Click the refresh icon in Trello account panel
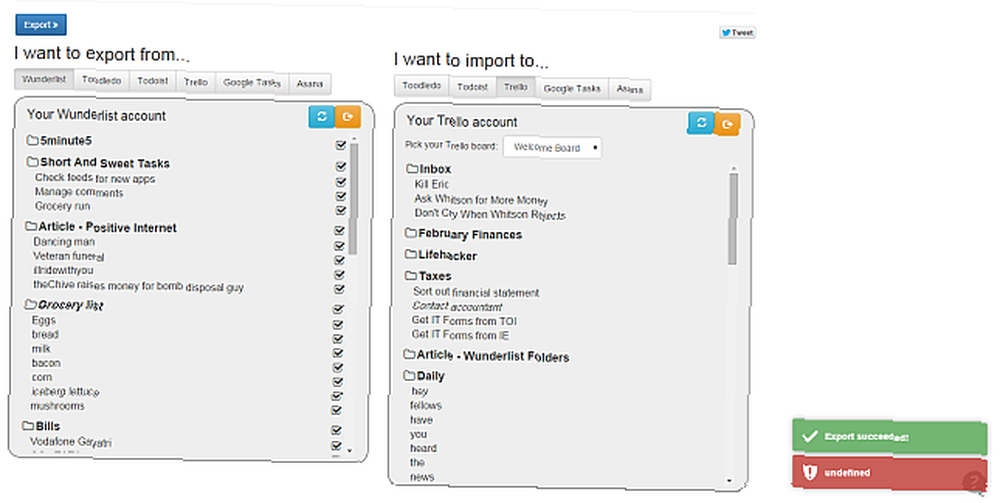1000x503 pixels. click(x=701, y=122)
